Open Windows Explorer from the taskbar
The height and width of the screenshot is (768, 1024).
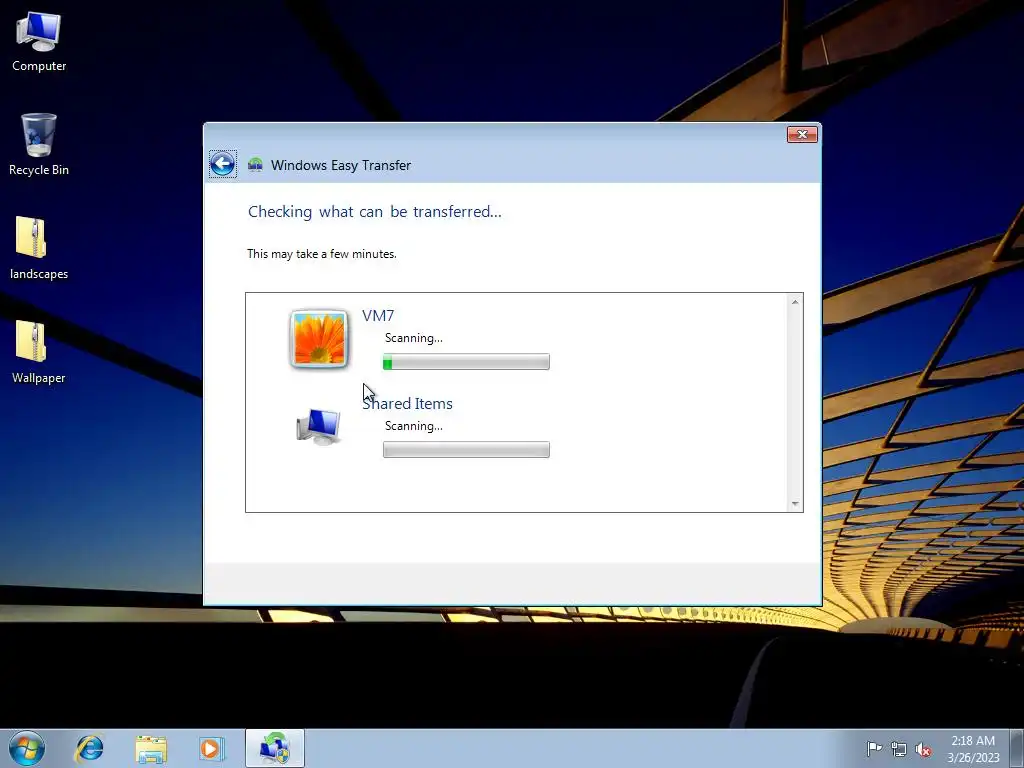pyautogui.click(x=151, y=748)
